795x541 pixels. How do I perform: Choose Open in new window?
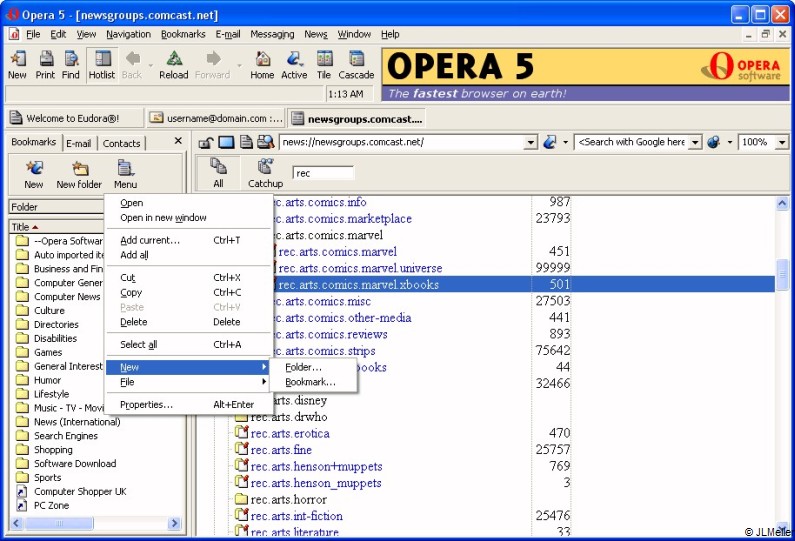pos(187,218)
